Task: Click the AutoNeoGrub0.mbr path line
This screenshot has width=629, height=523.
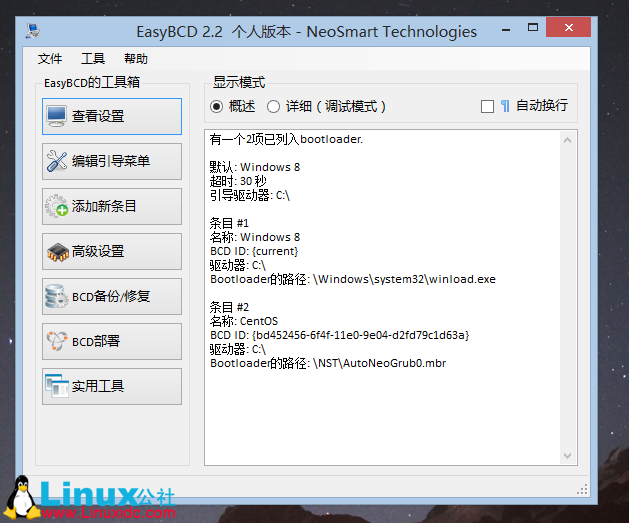Action: coord(328,363)
